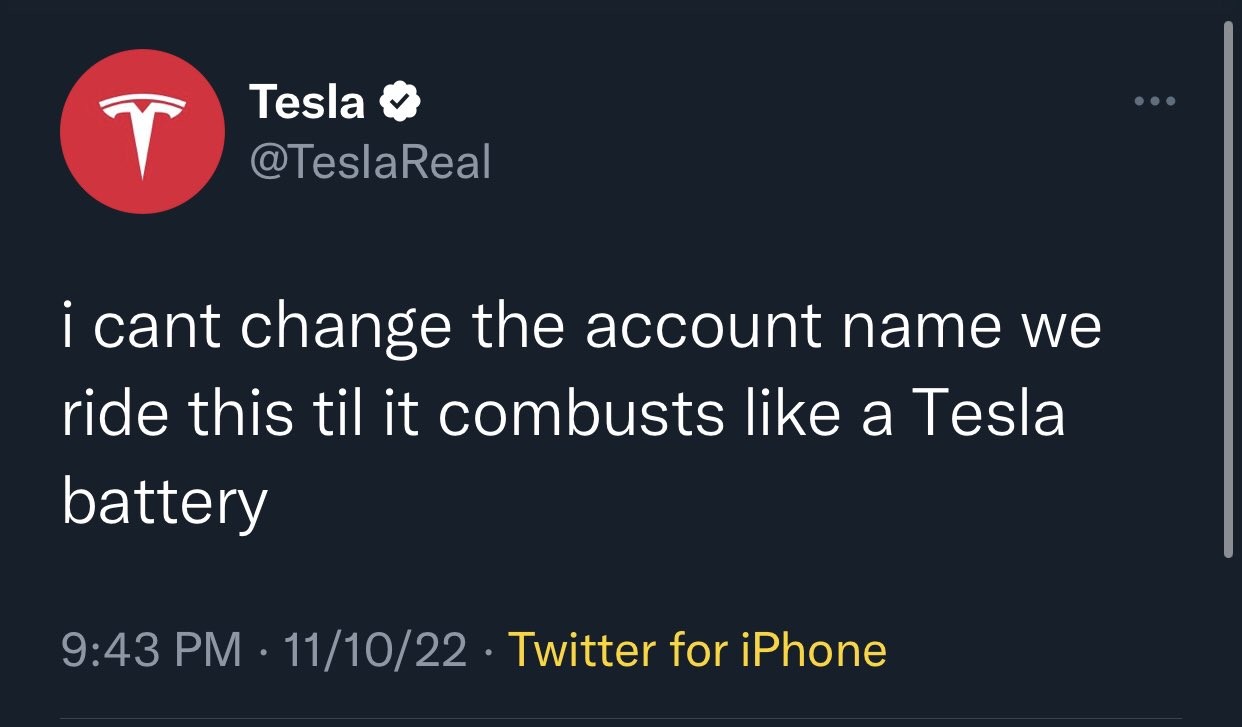Viewport: 1242px width, 727px height.
Task: Click the vertical scrollbar on the right
Action: tap(1229, 290)
